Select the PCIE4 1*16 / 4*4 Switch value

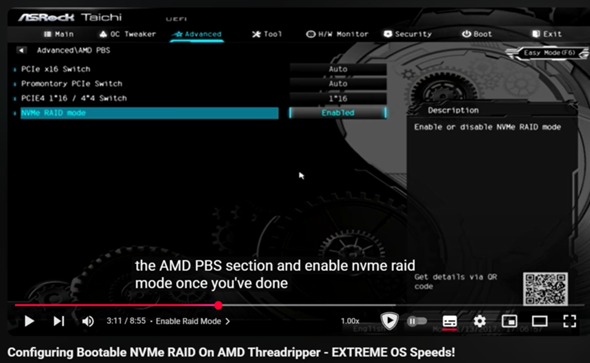tap(338, 98)
